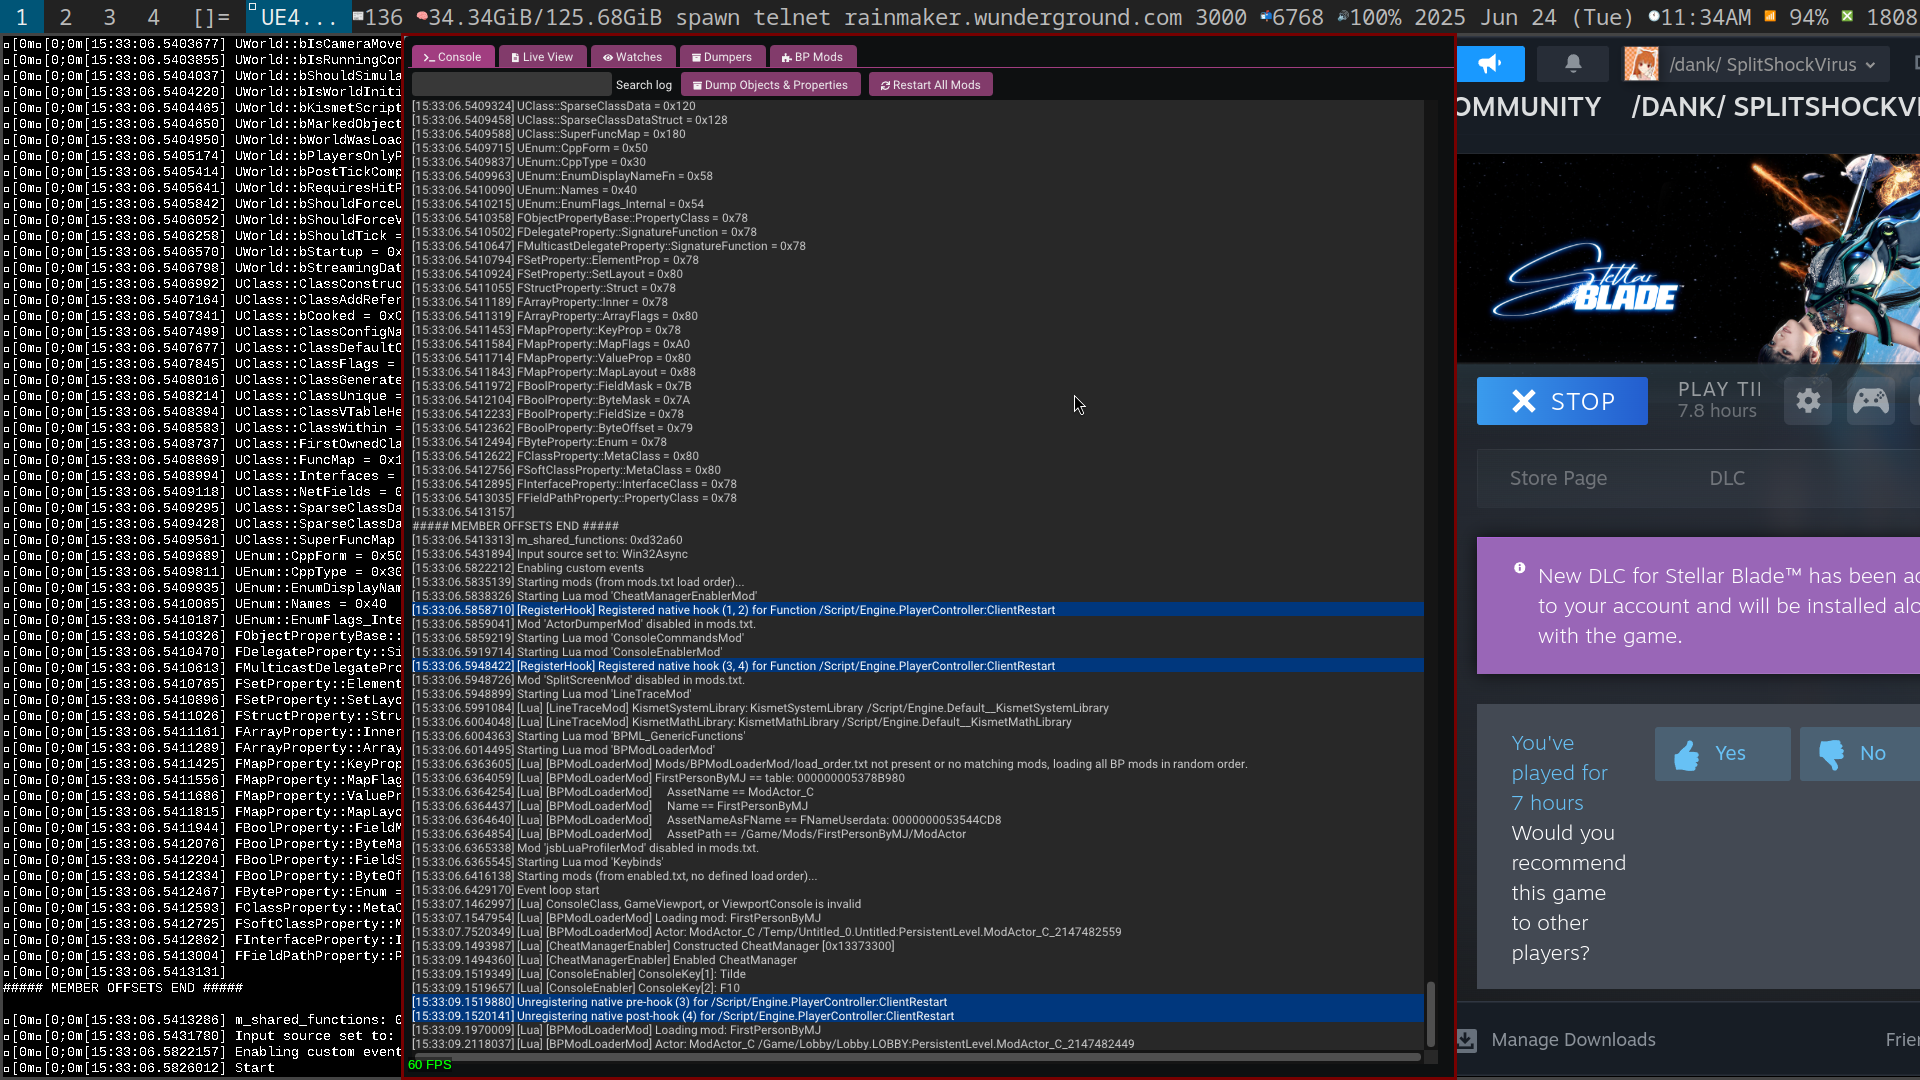Screen dimensions: 1920x1080
Task: Open the Dumpers tab
Action: coord(721,57)
